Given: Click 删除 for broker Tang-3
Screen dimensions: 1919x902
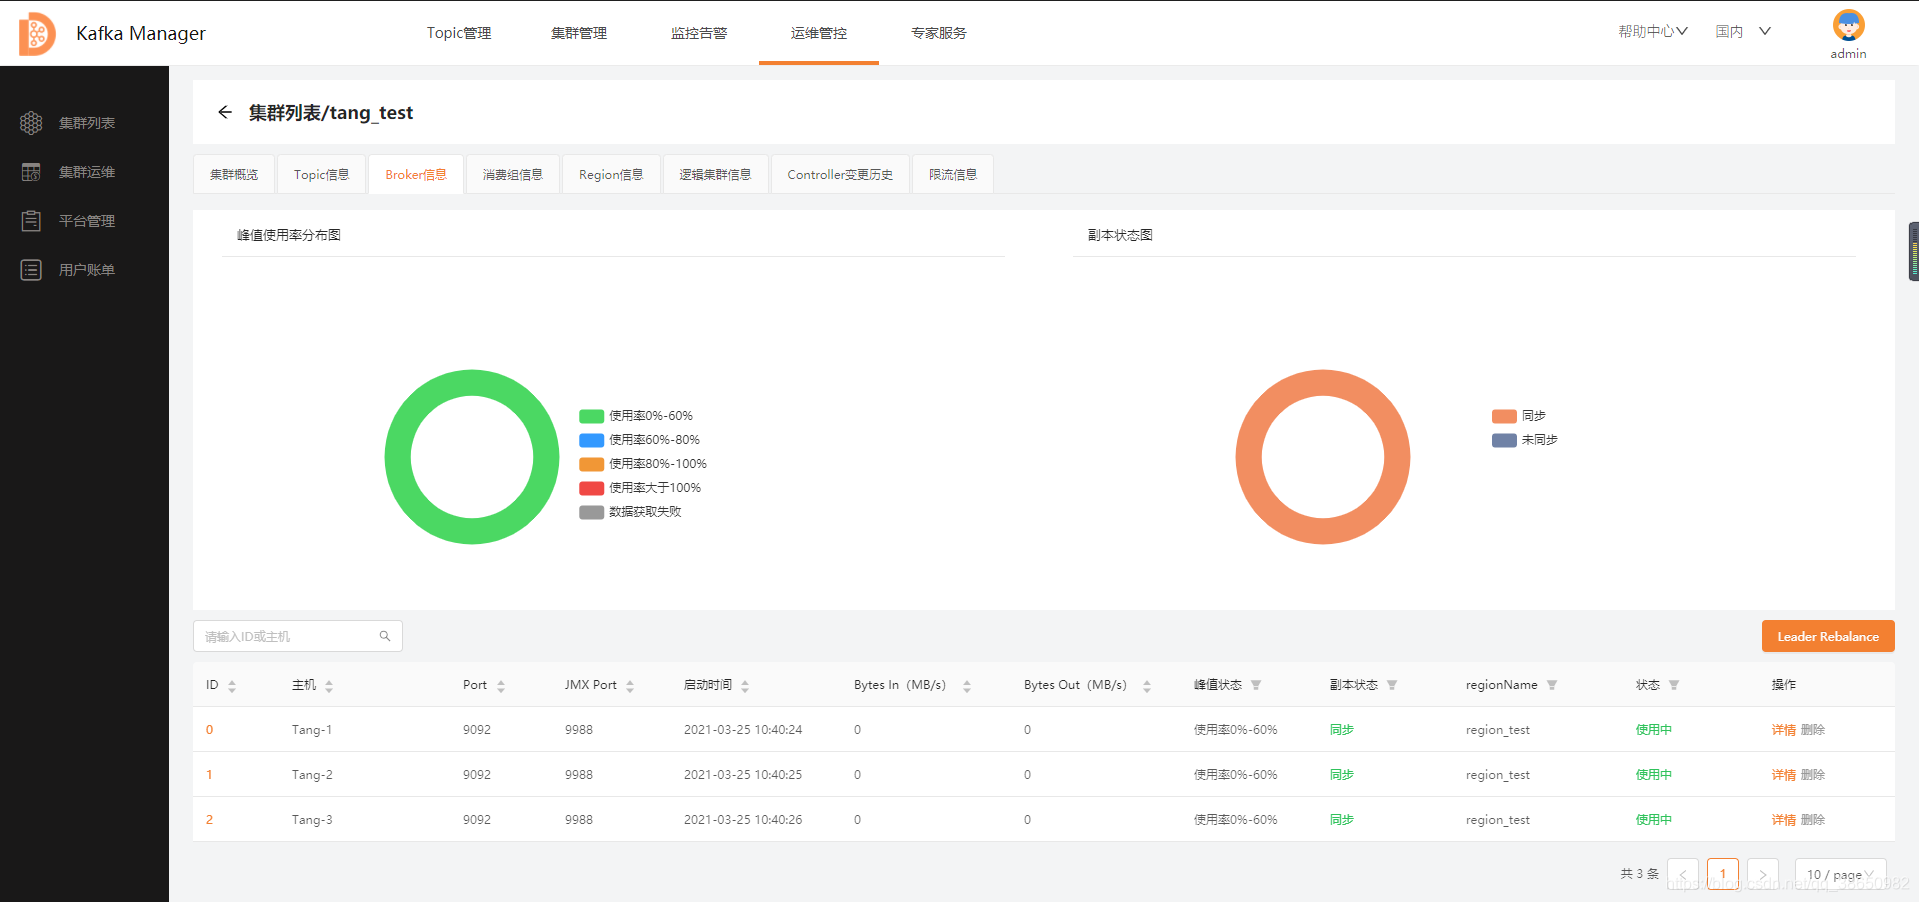Looking at the screenshot, I should [x=1813, y=820].
